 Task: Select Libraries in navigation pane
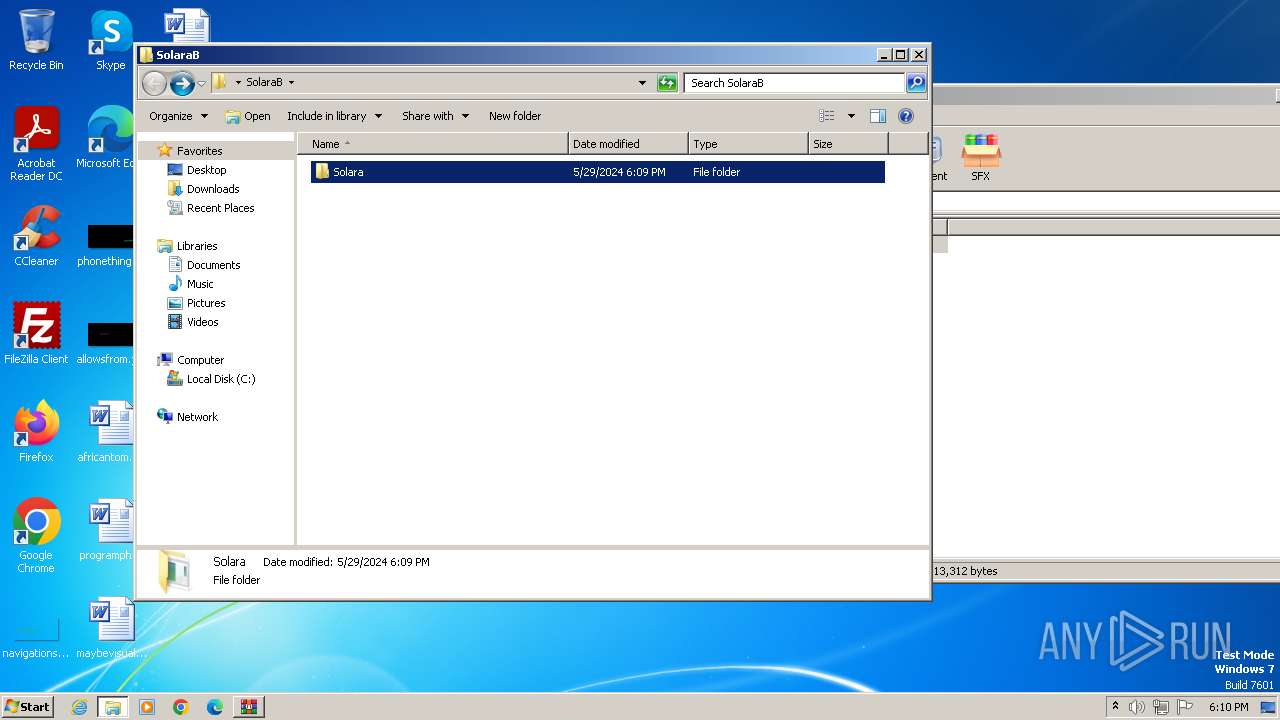pos(196,246)
